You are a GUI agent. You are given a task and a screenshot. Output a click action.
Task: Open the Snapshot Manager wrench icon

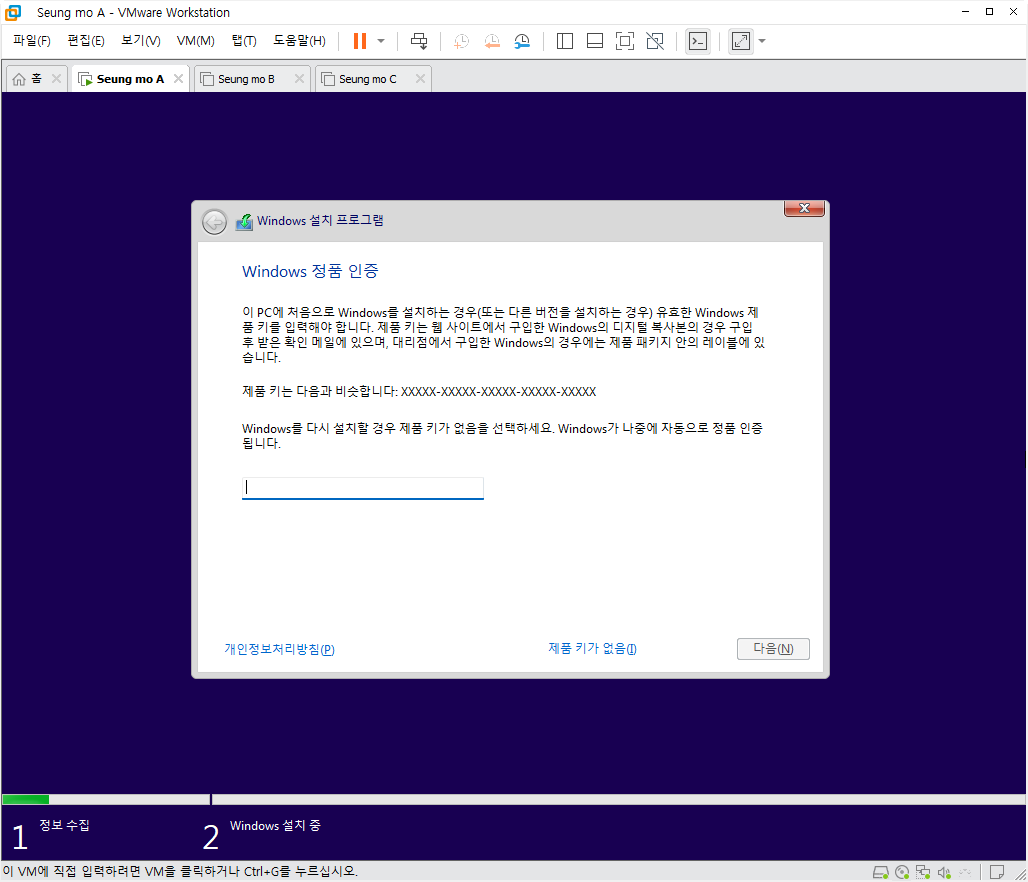522,41
